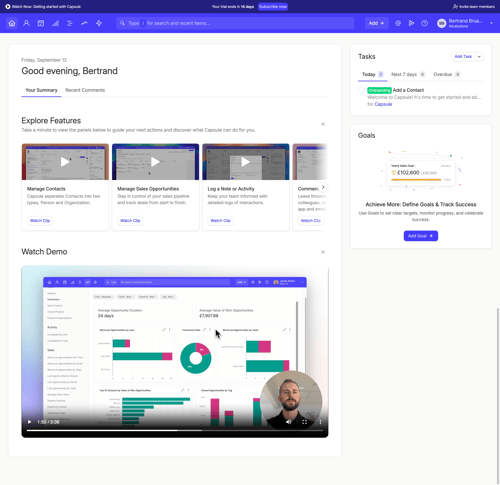This screenshot has width=500, height=485.
Task: Open the Workflow Automation lightning icon
Action: 99,23
